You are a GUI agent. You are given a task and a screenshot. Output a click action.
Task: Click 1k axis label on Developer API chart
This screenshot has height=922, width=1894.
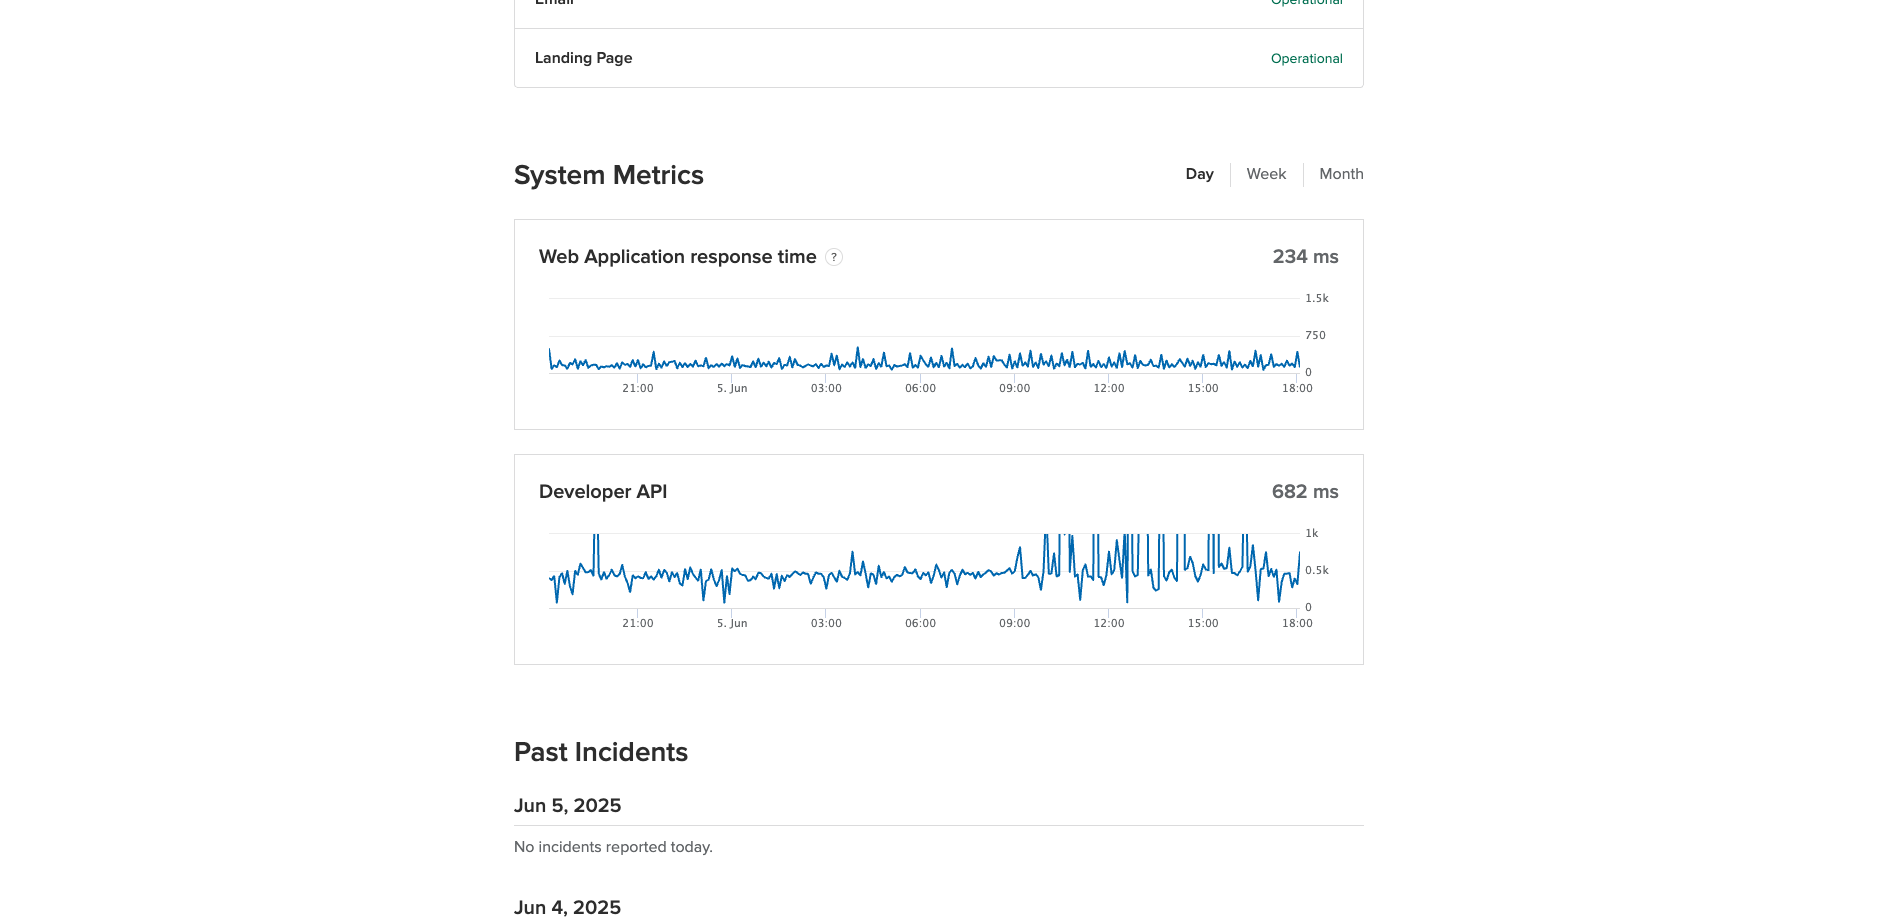1311,533
